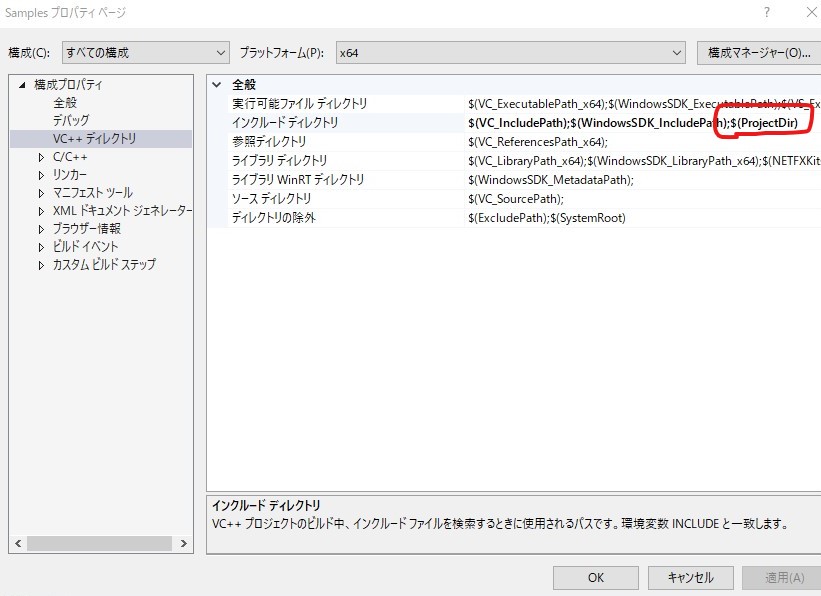Click the help question mark icon
Screen dimensions: 821x596
coord(767,12)
